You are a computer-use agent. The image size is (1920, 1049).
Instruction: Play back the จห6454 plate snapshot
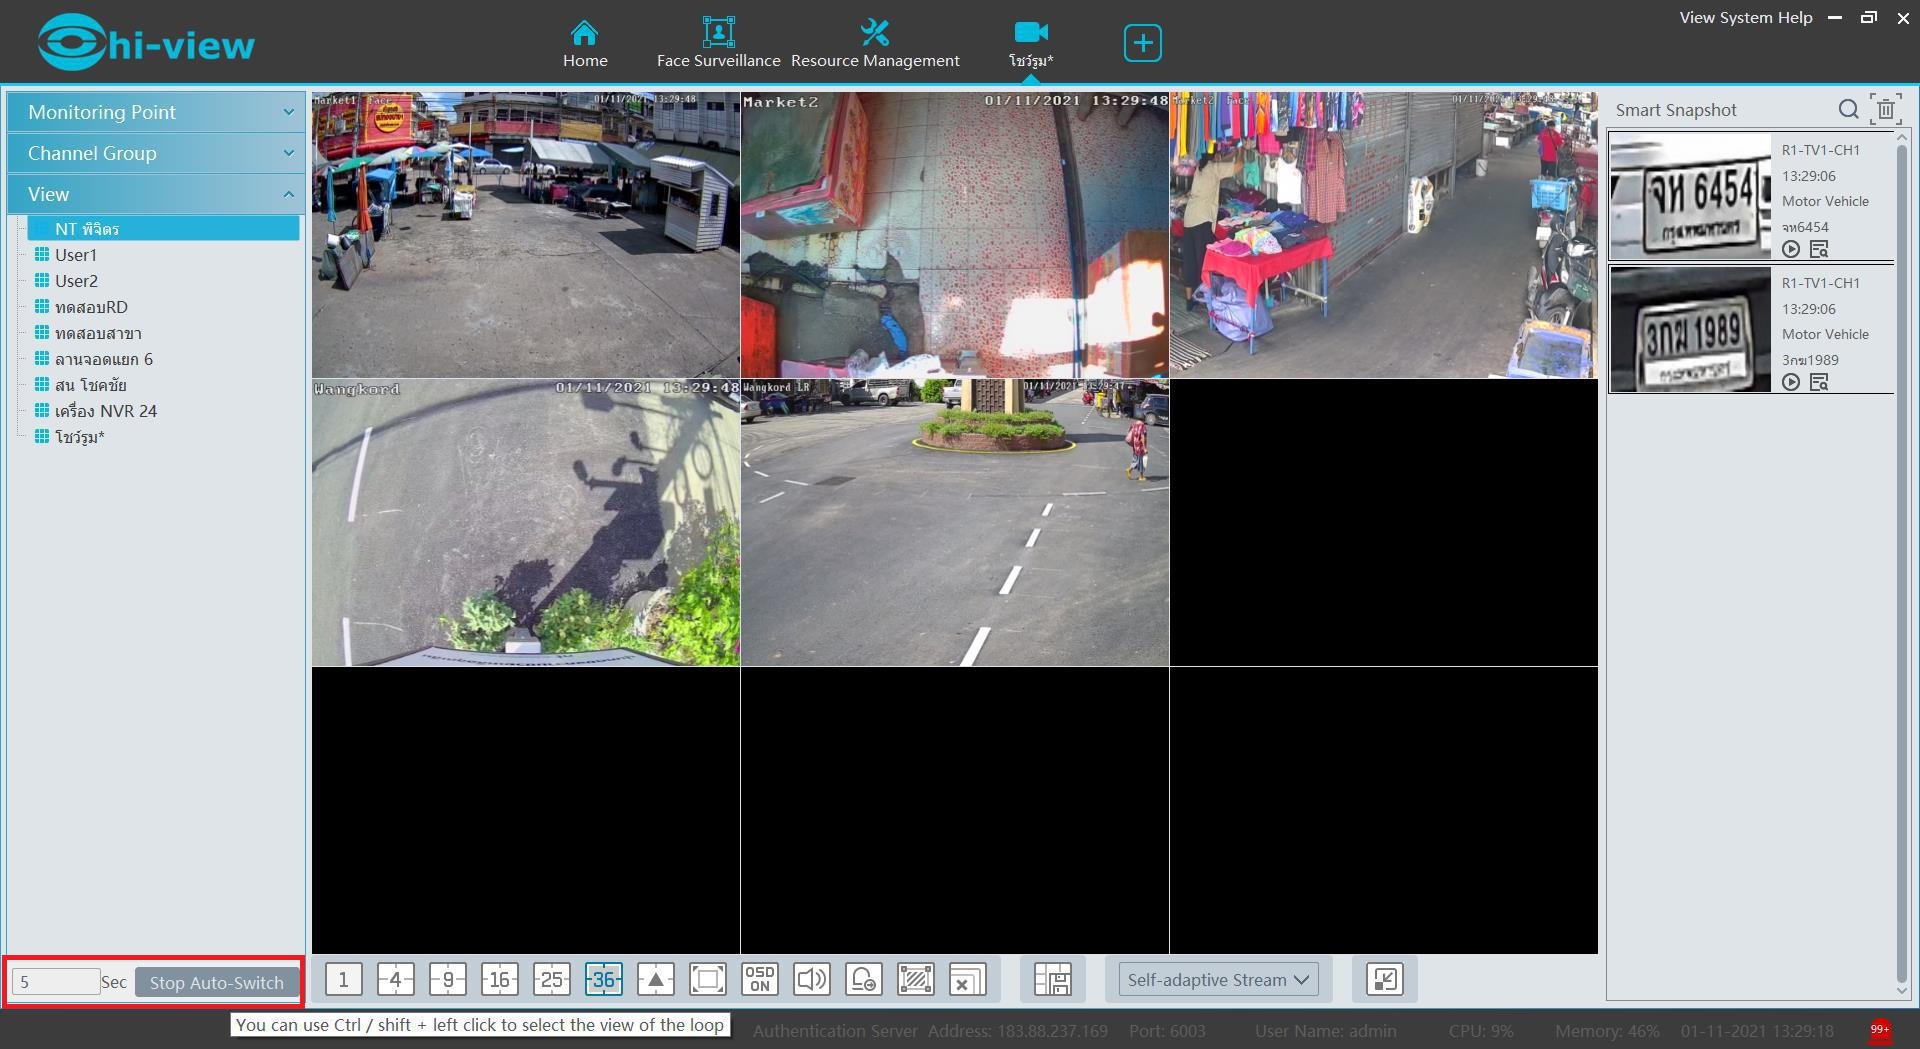(1791, 249)
